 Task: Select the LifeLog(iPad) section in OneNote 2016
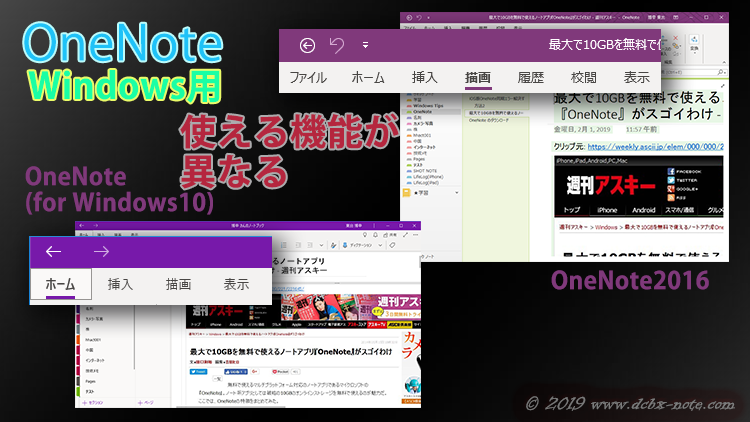coord(426,183)
